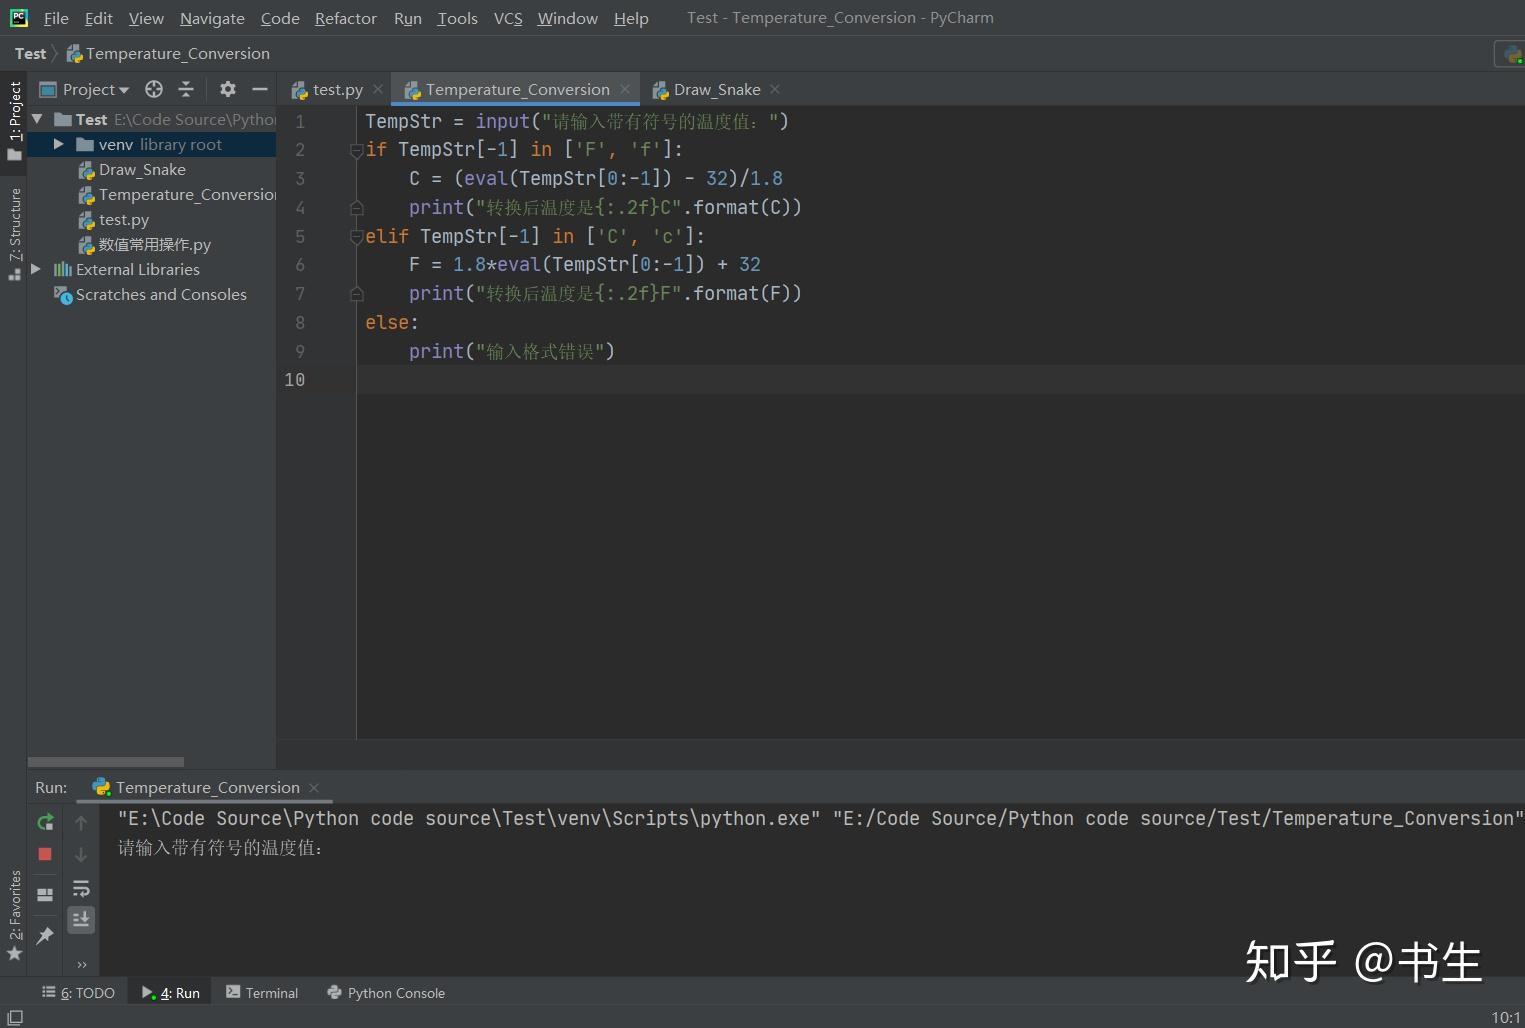Rerun the Temperature_Conversion program
This screenshot has width=1525, height=1028.
45,822
